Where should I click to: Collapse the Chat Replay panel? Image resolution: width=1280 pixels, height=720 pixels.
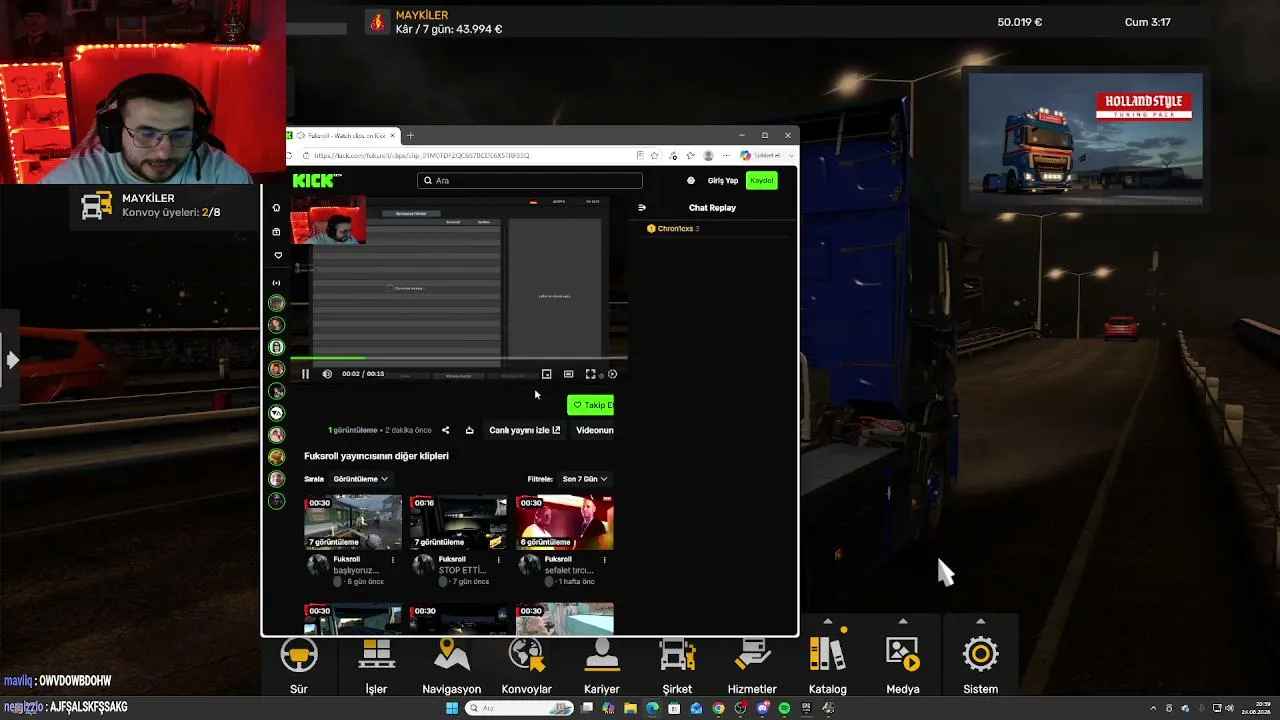pos(642,208)
